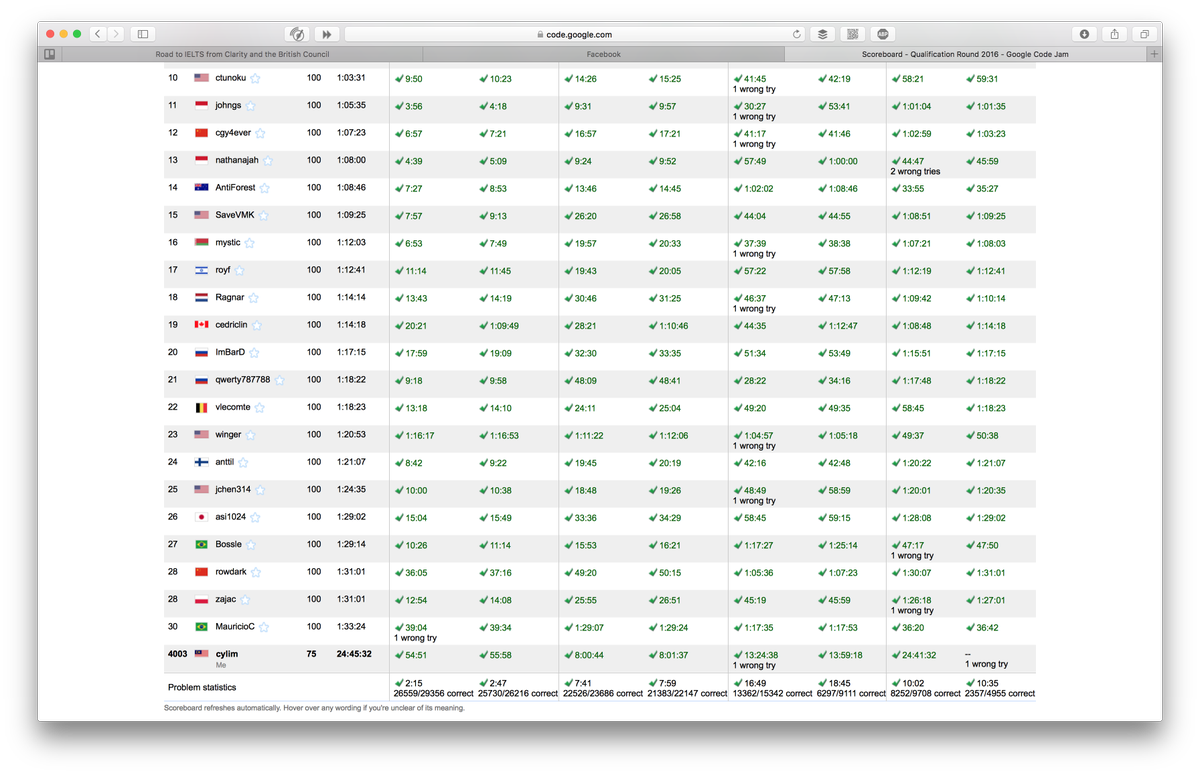Open the ABP Adblock Plus icon
The image size is (1200, 775).
(882, 34)
